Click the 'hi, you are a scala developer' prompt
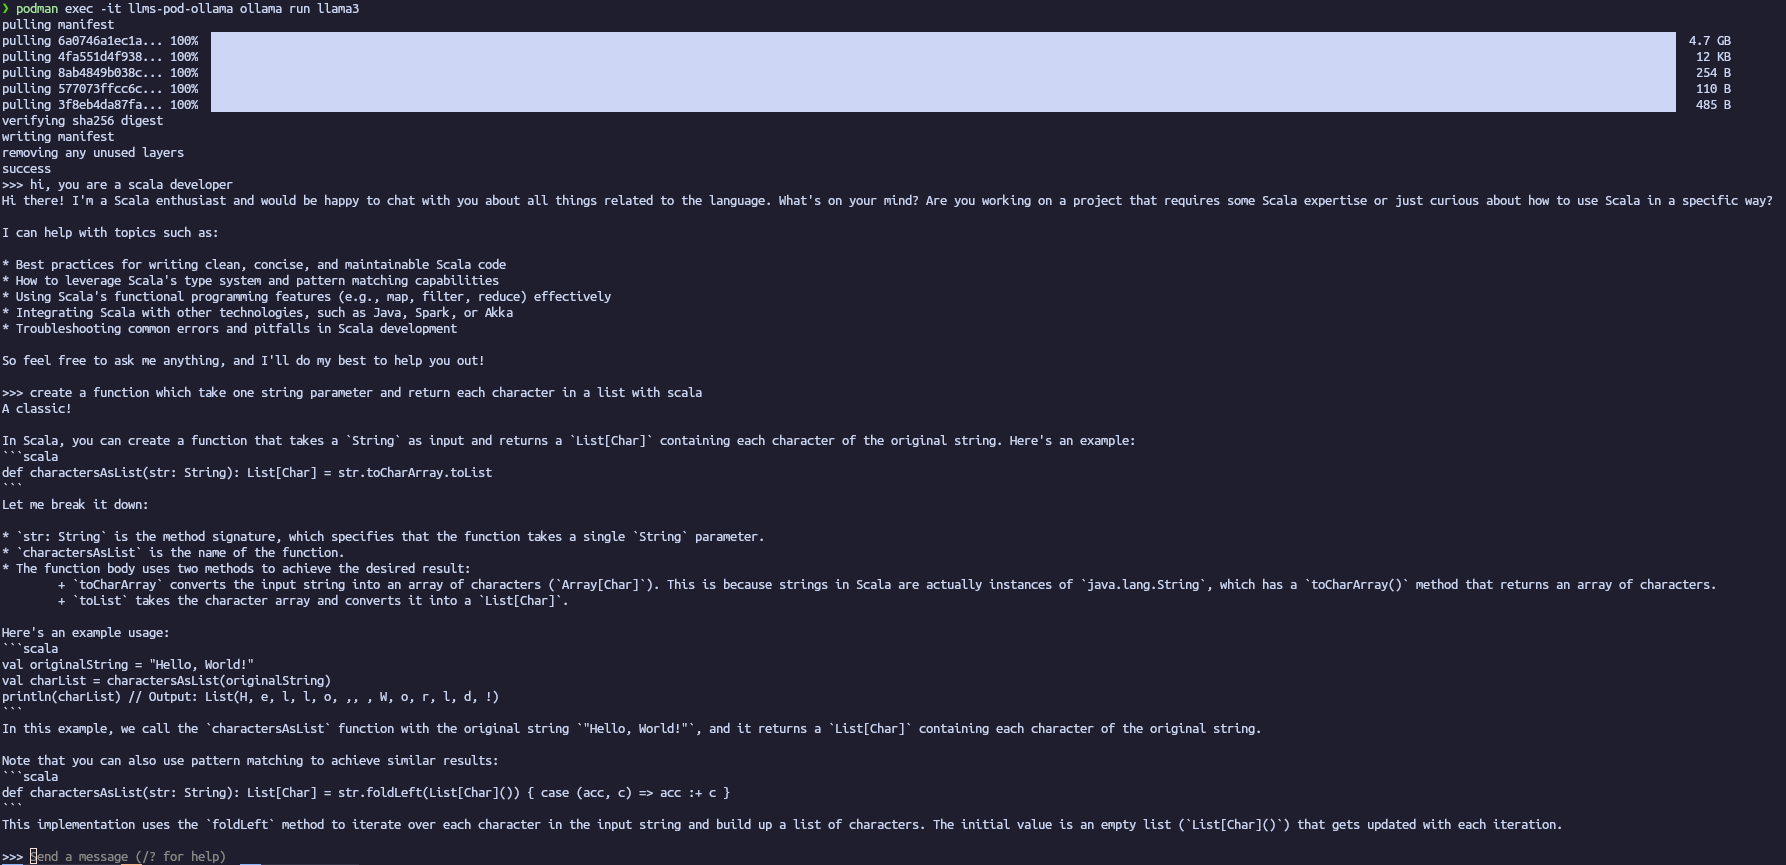Viewport: 1786px width, 865px height. [131, 185]
